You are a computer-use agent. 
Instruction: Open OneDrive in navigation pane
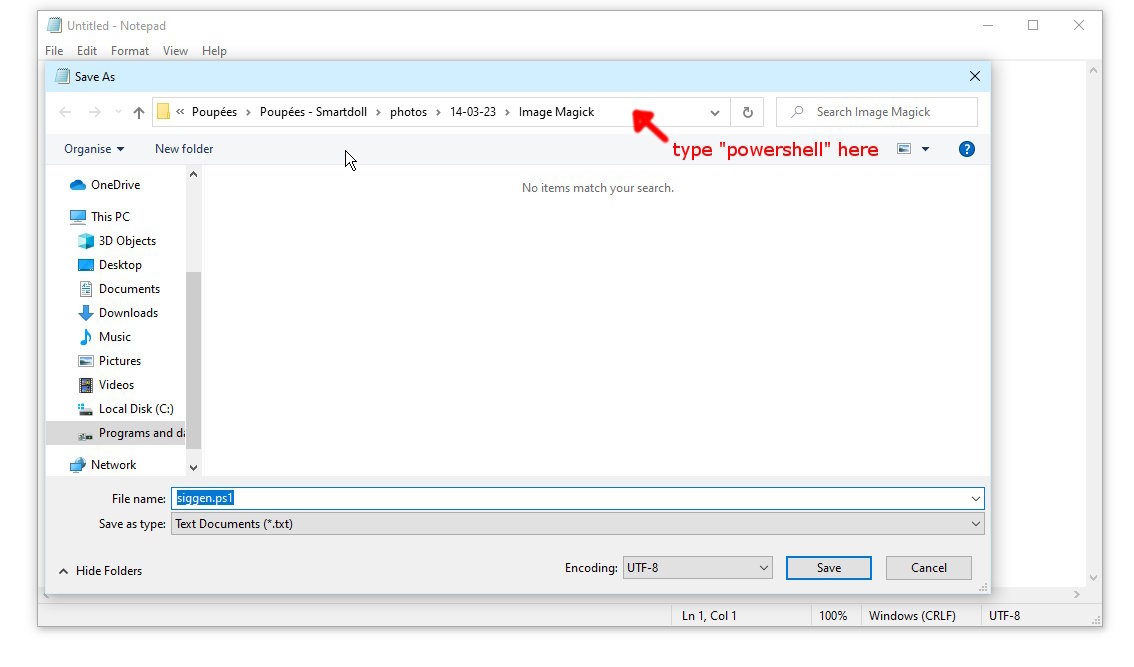(115, 185)
